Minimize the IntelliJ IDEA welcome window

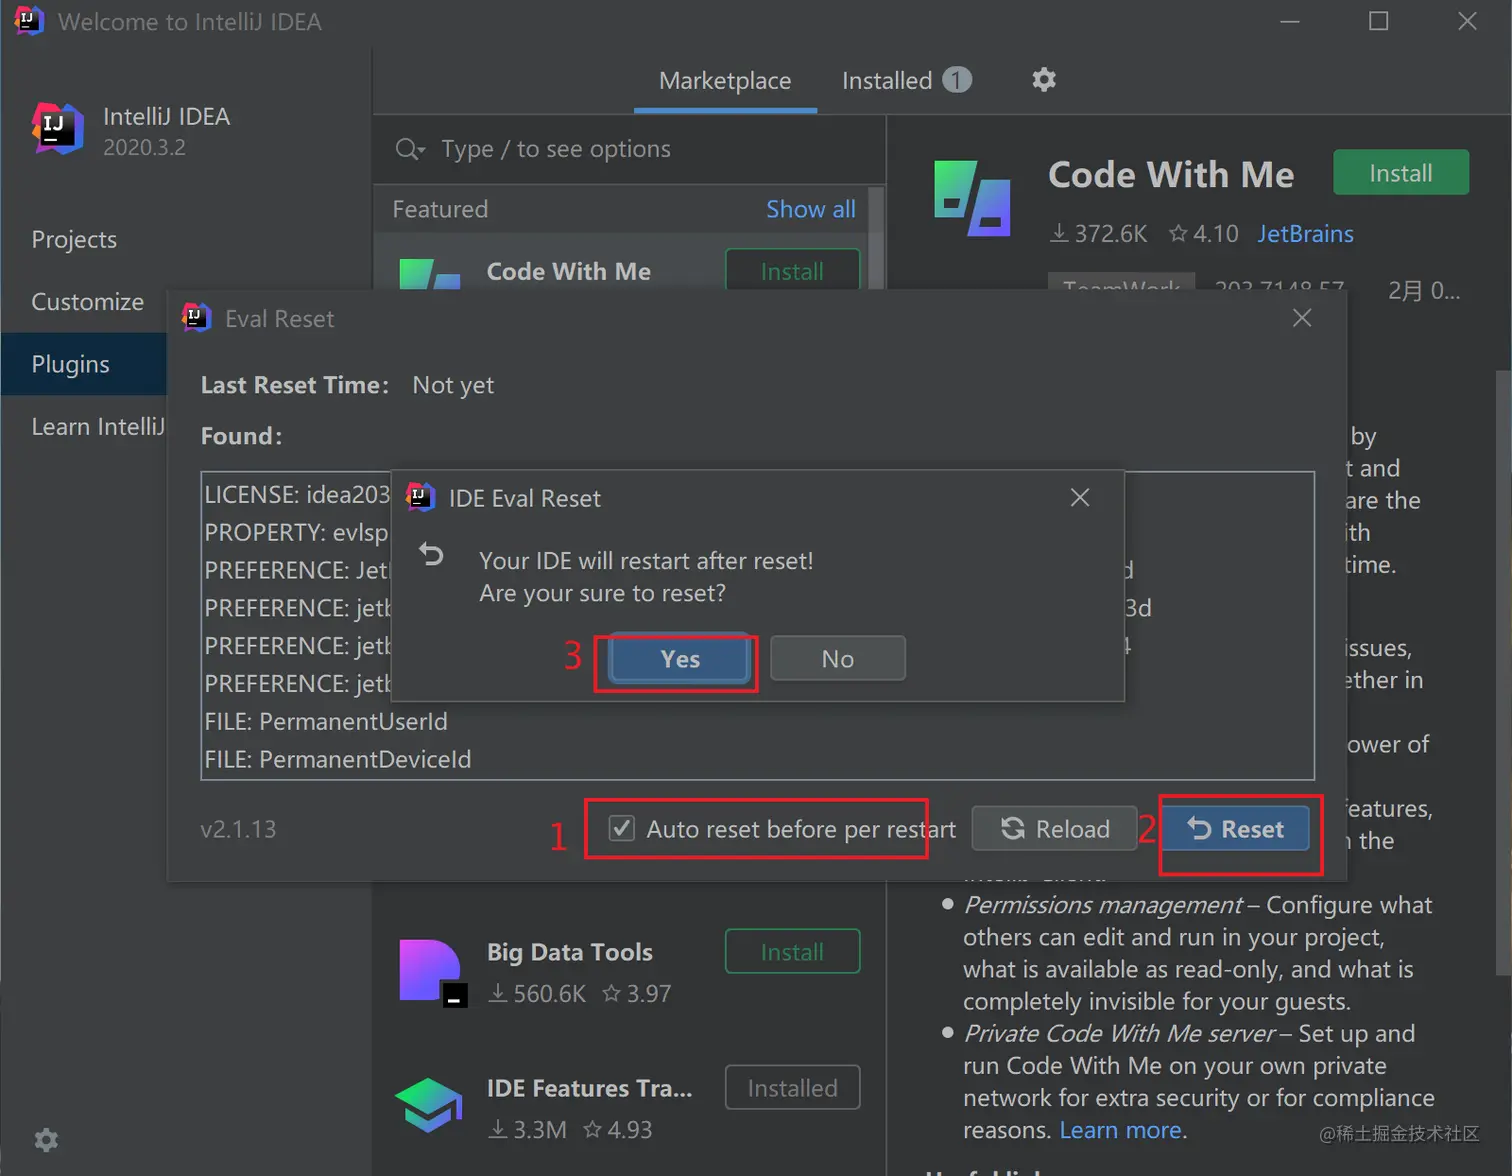coord(1290,21)
